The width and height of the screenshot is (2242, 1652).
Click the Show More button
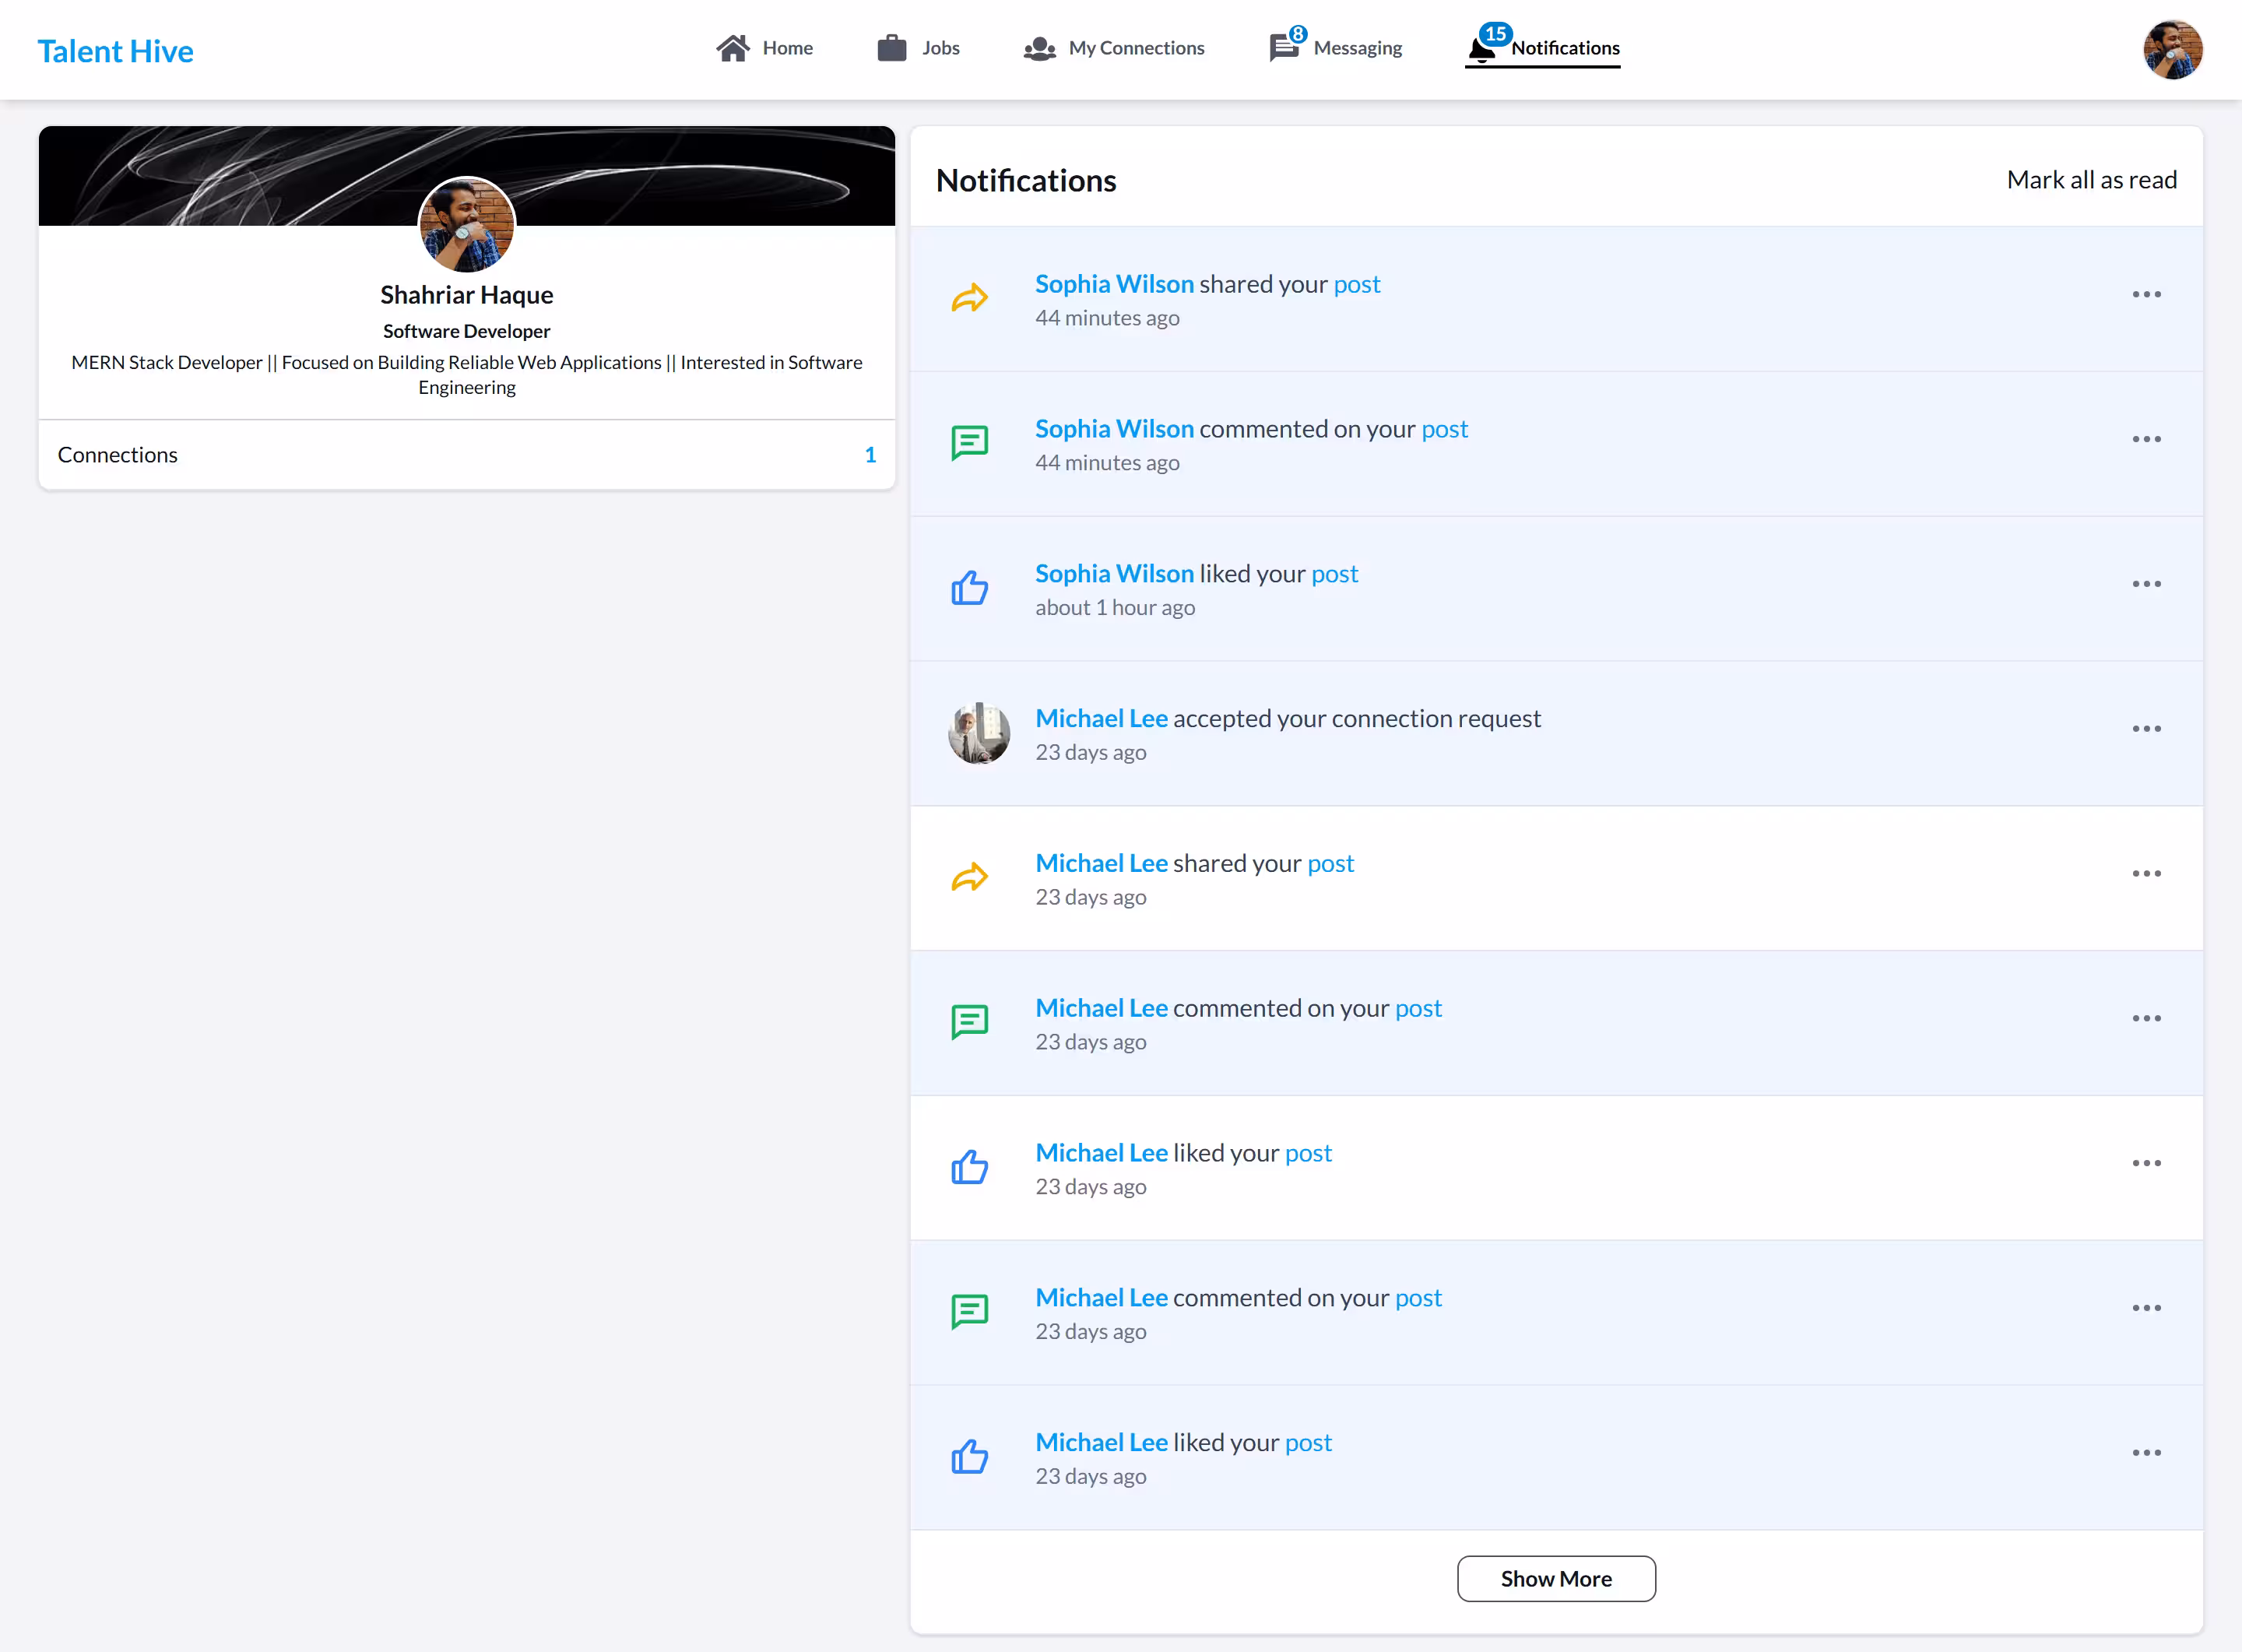[x=1556, y=1579]
